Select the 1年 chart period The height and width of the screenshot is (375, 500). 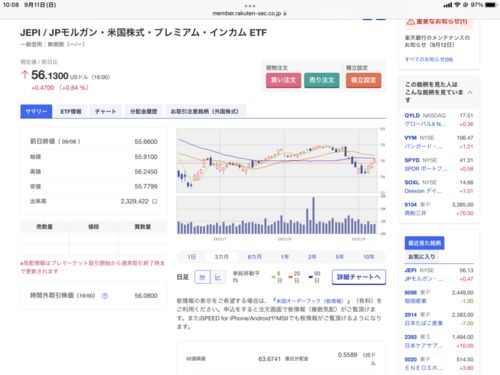coord(284,257)
